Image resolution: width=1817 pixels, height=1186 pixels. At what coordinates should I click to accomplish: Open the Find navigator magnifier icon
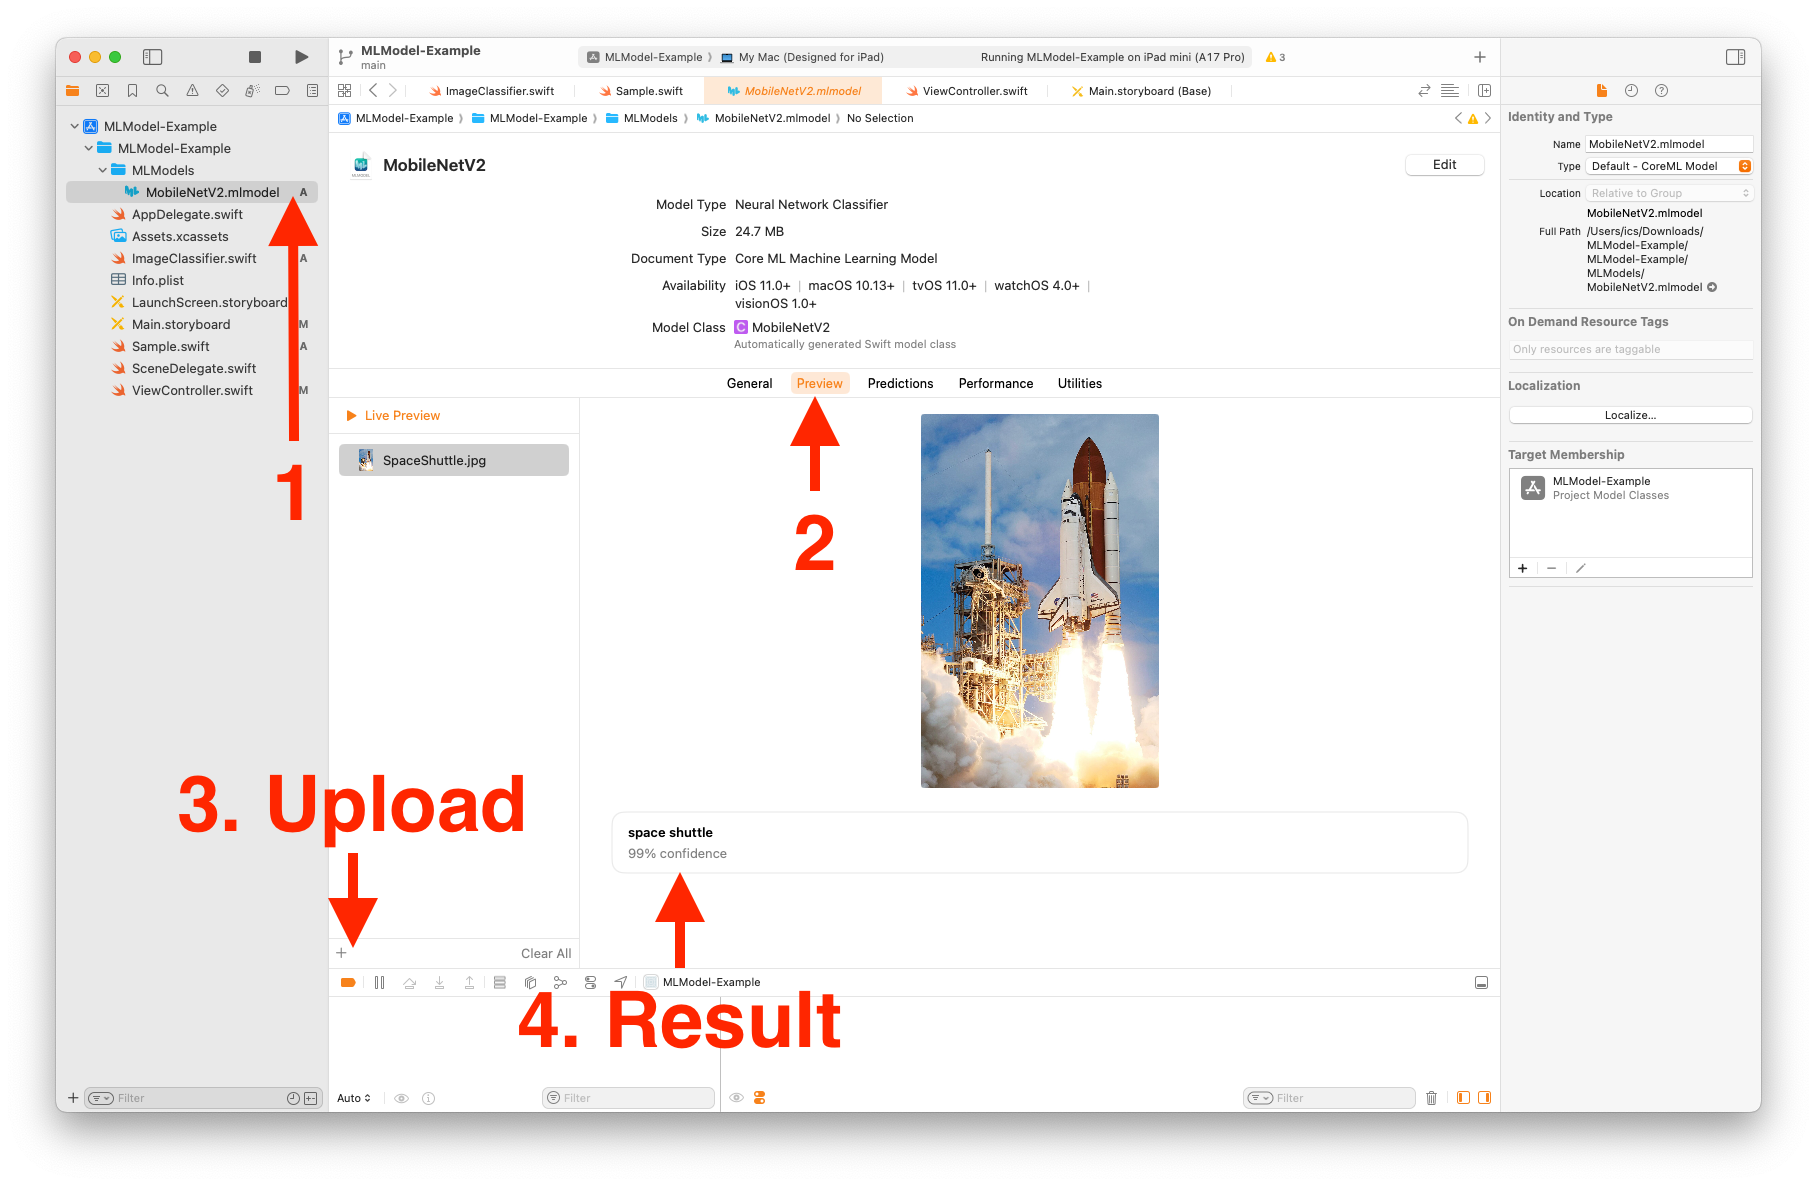pos(162,91)
